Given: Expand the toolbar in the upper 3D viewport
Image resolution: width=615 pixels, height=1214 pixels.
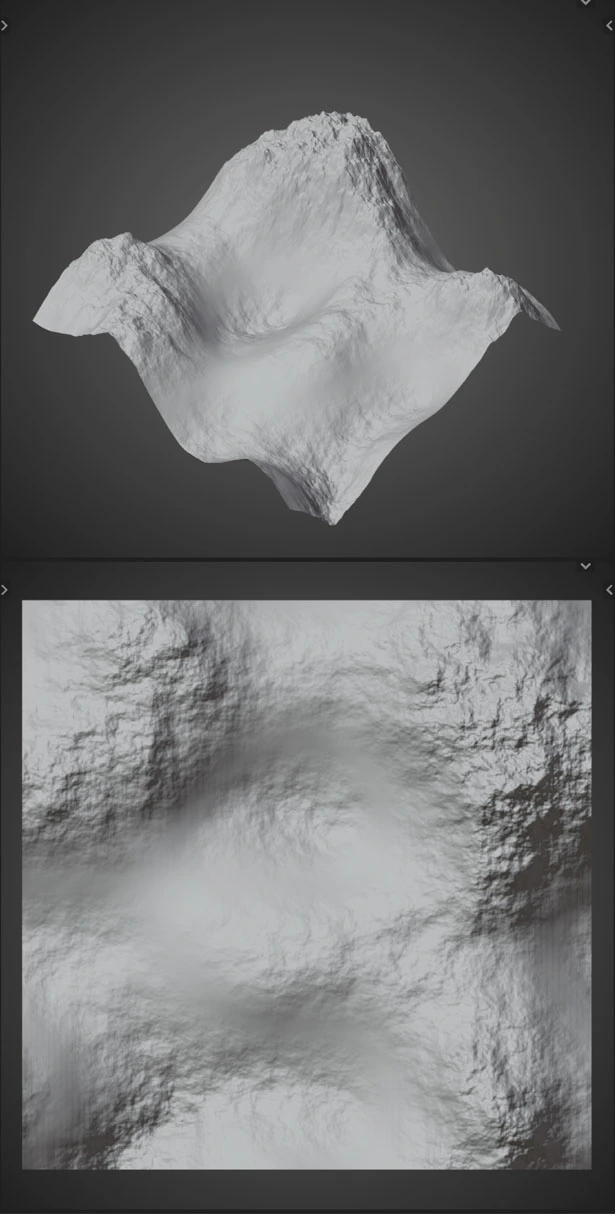Looking at the screenshot, I should 5,26.
